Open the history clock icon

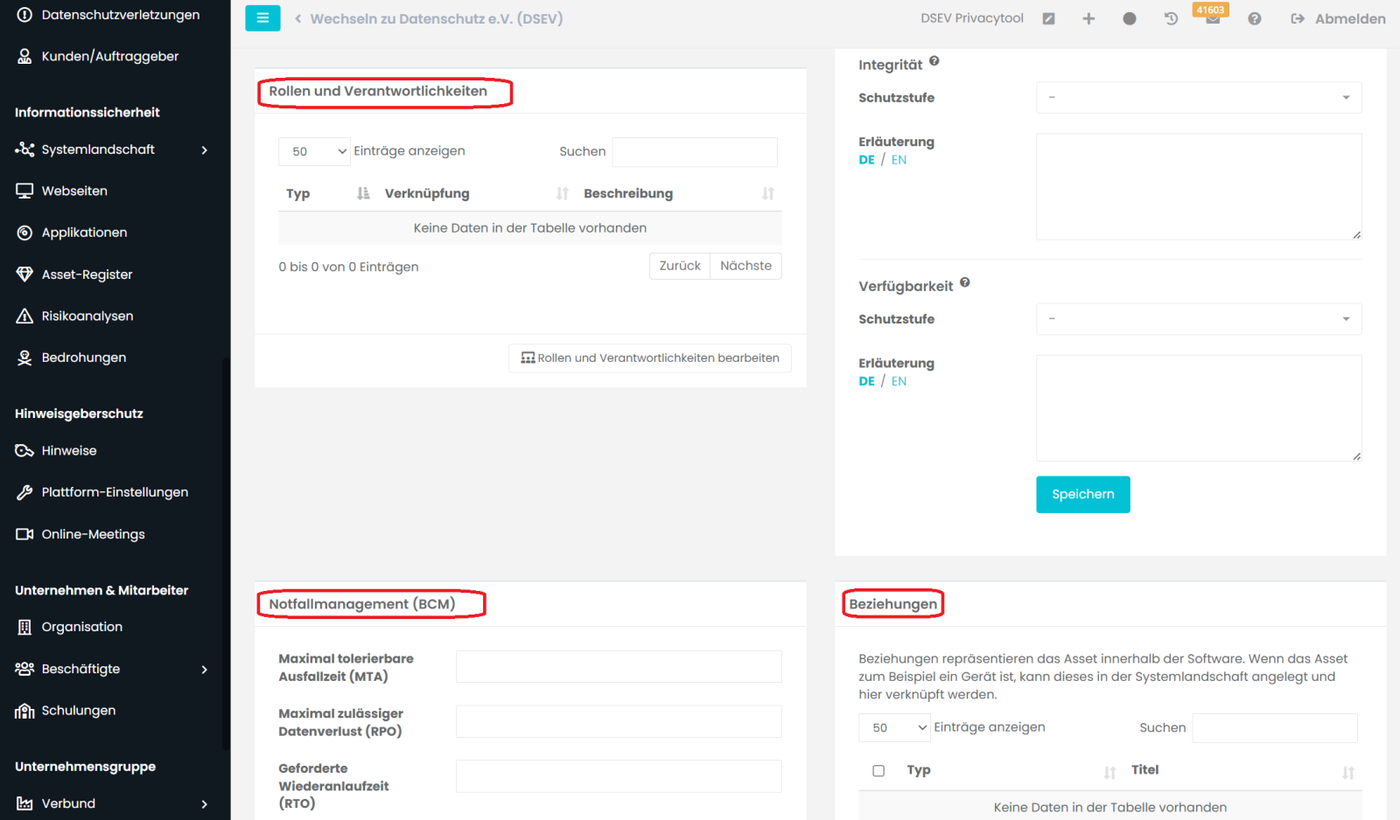click(x=1171, y=19)
